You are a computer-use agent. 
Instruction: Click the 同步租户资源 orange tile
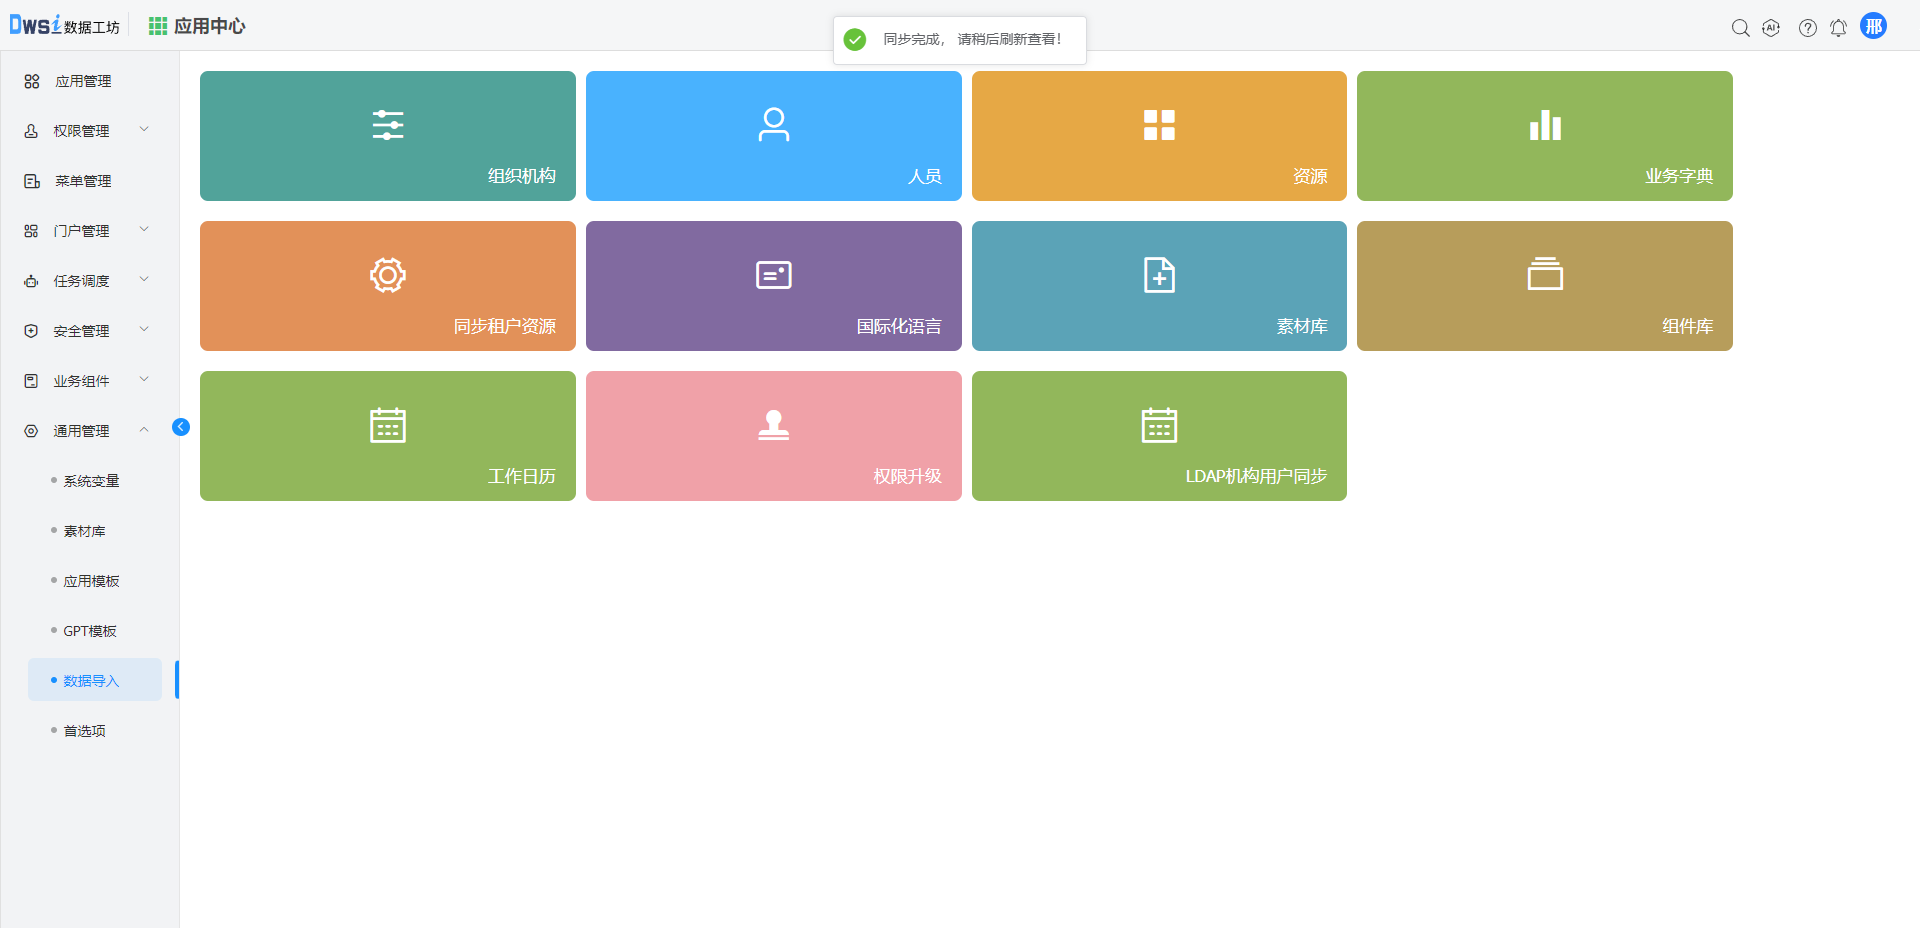[387, 286]
